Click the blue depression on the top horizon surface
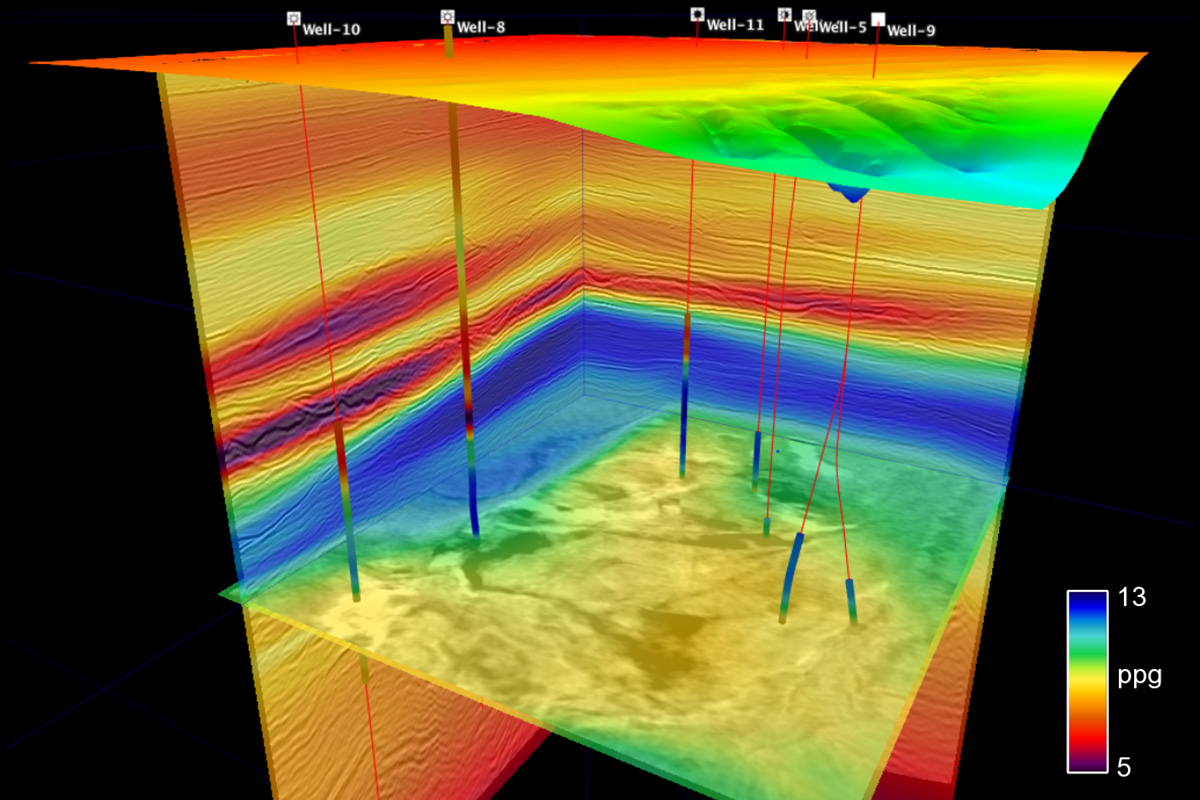Viewport: 1200px width, 800px height. (x=851, y=192)
